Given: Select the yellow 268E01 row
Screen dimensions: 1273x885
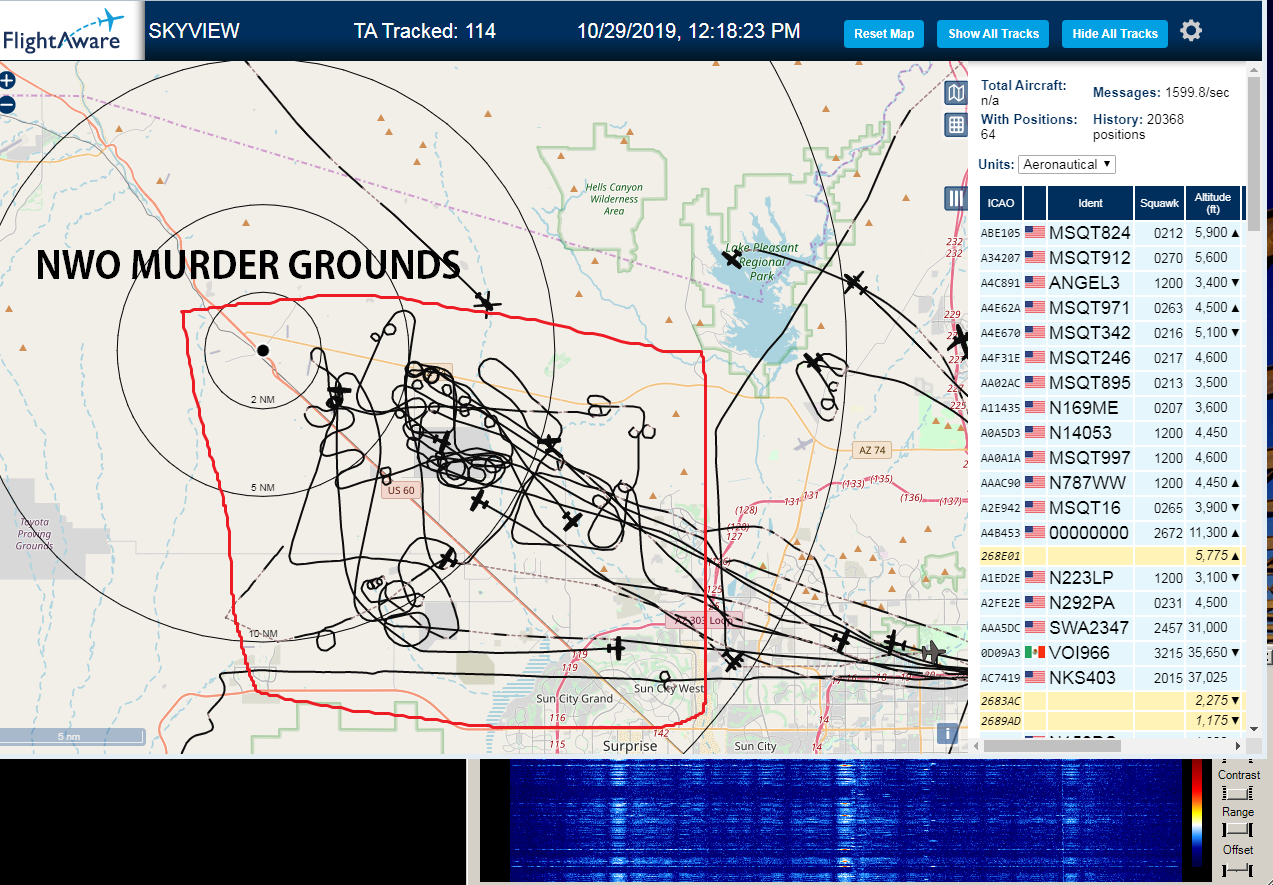Looking at the screenshot, I should (1111, 555).
